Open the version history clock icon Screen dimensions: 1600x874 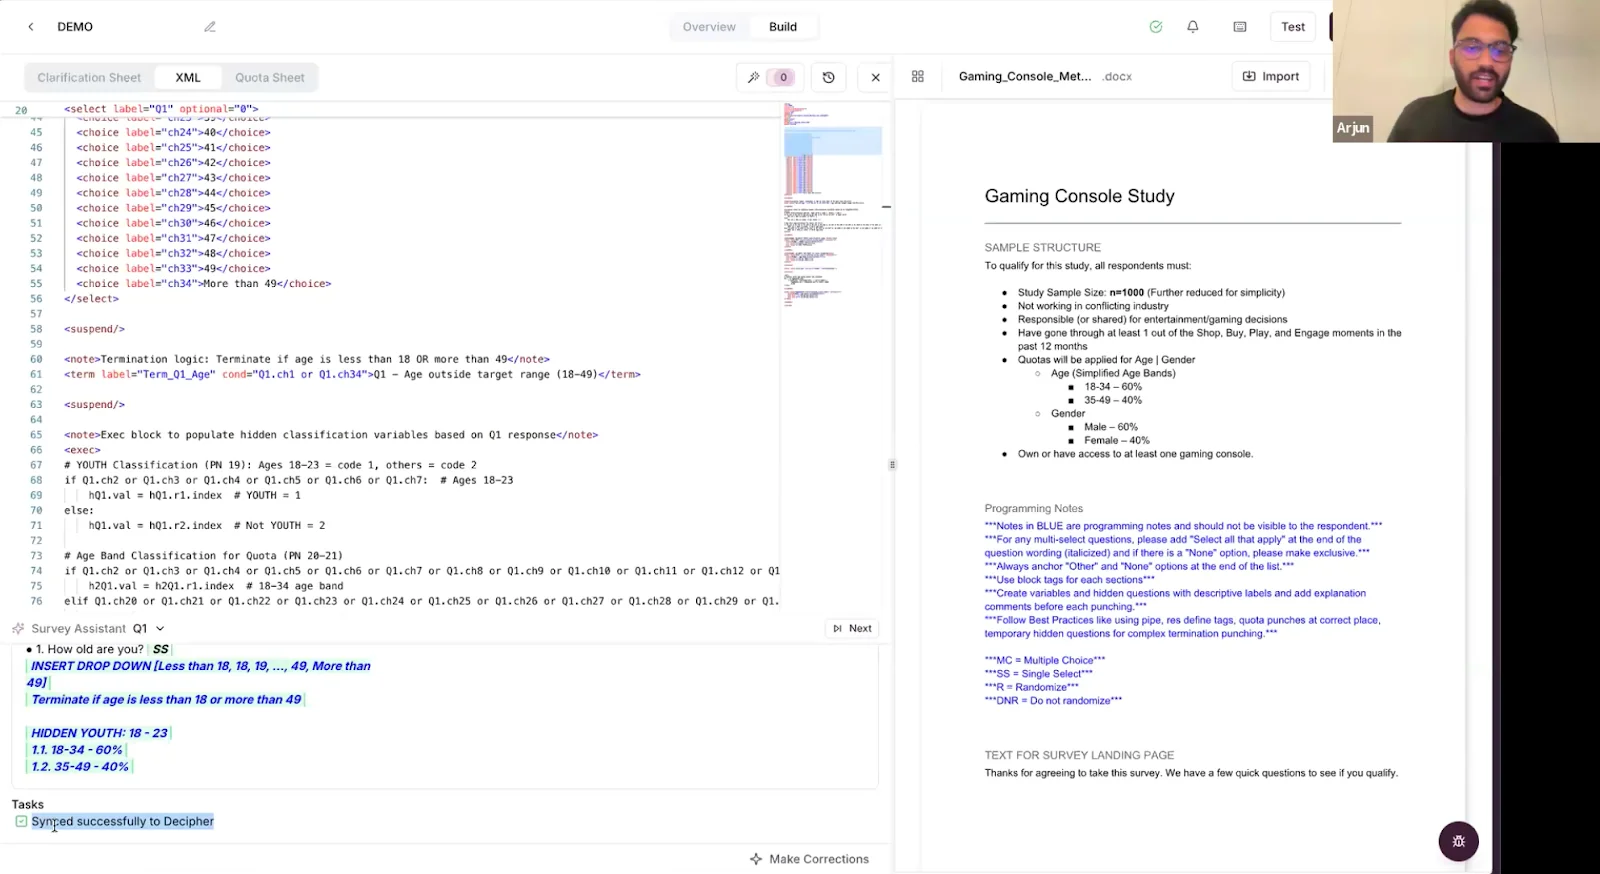(829, 77)
